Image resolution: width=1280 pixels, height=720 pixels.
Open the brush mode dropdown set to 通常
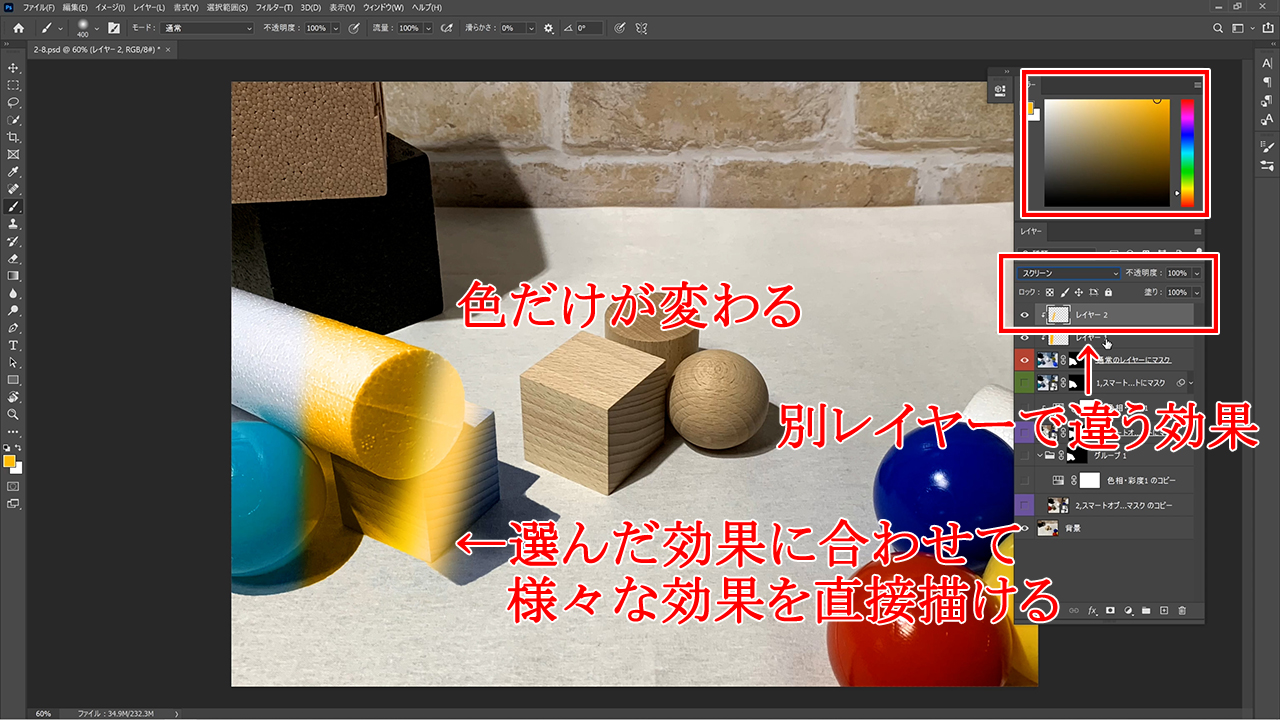(x=205, y=28)
